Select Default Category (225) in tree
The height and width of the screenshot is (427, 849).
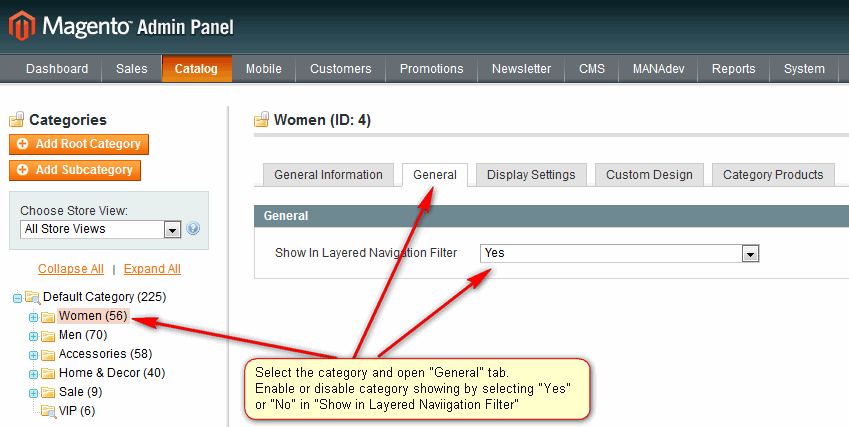[x=105, y=297]
